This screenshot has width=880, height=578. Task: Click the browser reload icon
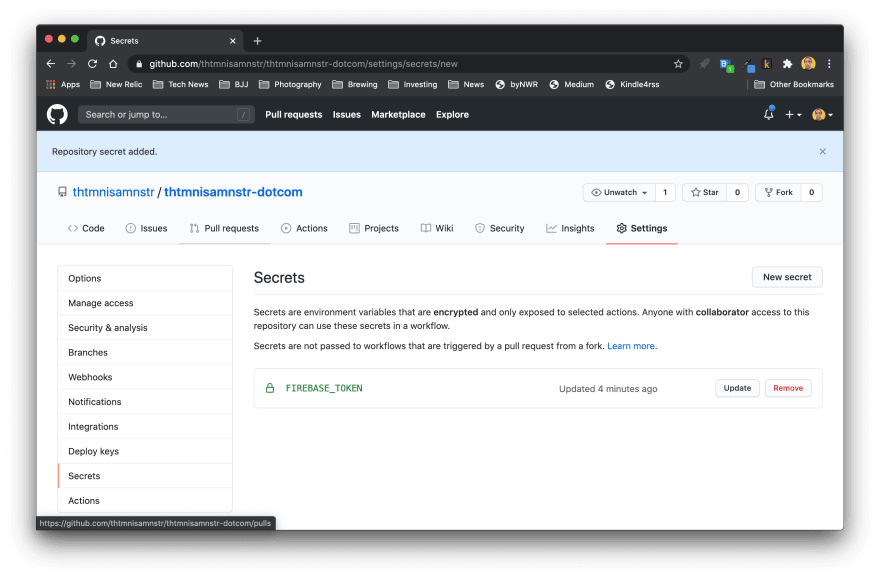95,64
